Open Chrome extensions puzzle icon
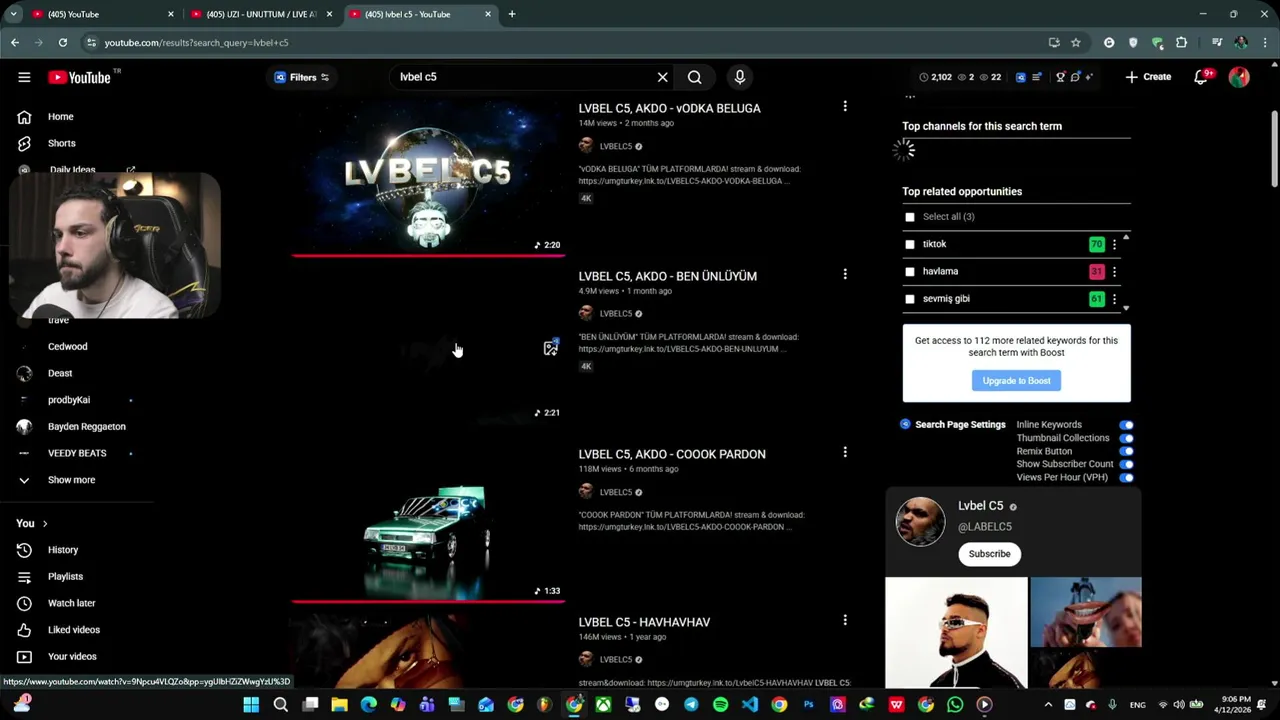The width and height of the screenshot is (1280, 720). point(1181,42)
